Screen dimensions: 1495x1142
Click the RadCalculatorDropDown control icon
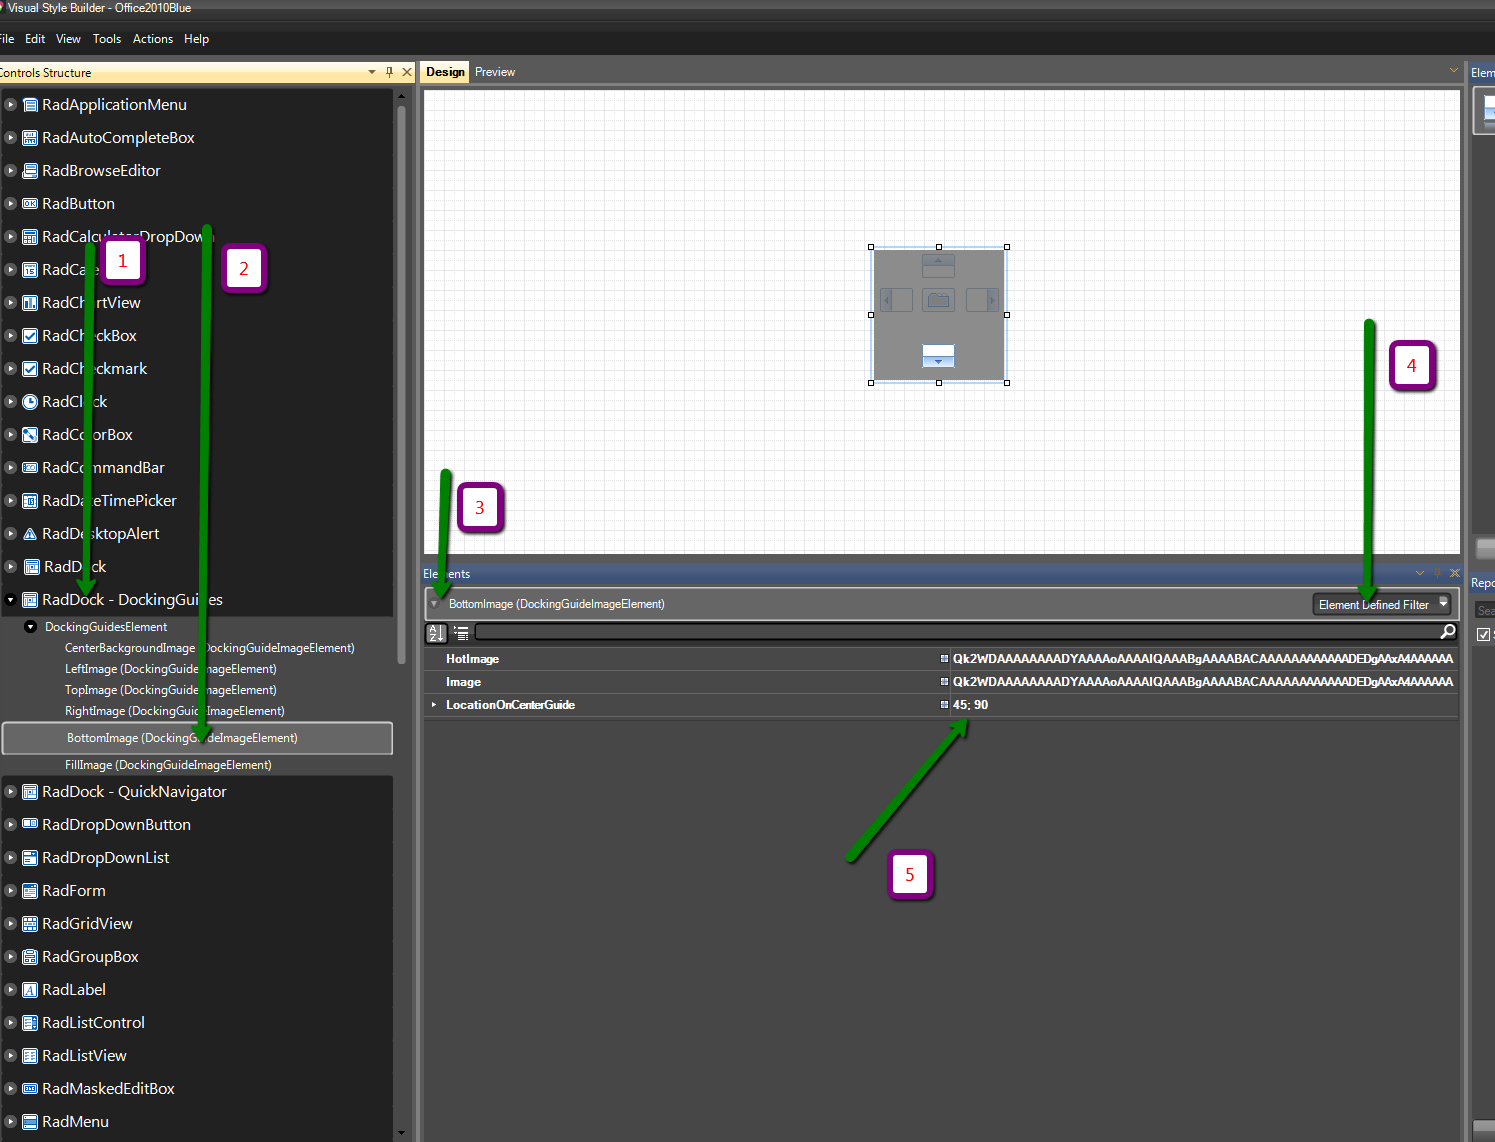coord(30,237)
